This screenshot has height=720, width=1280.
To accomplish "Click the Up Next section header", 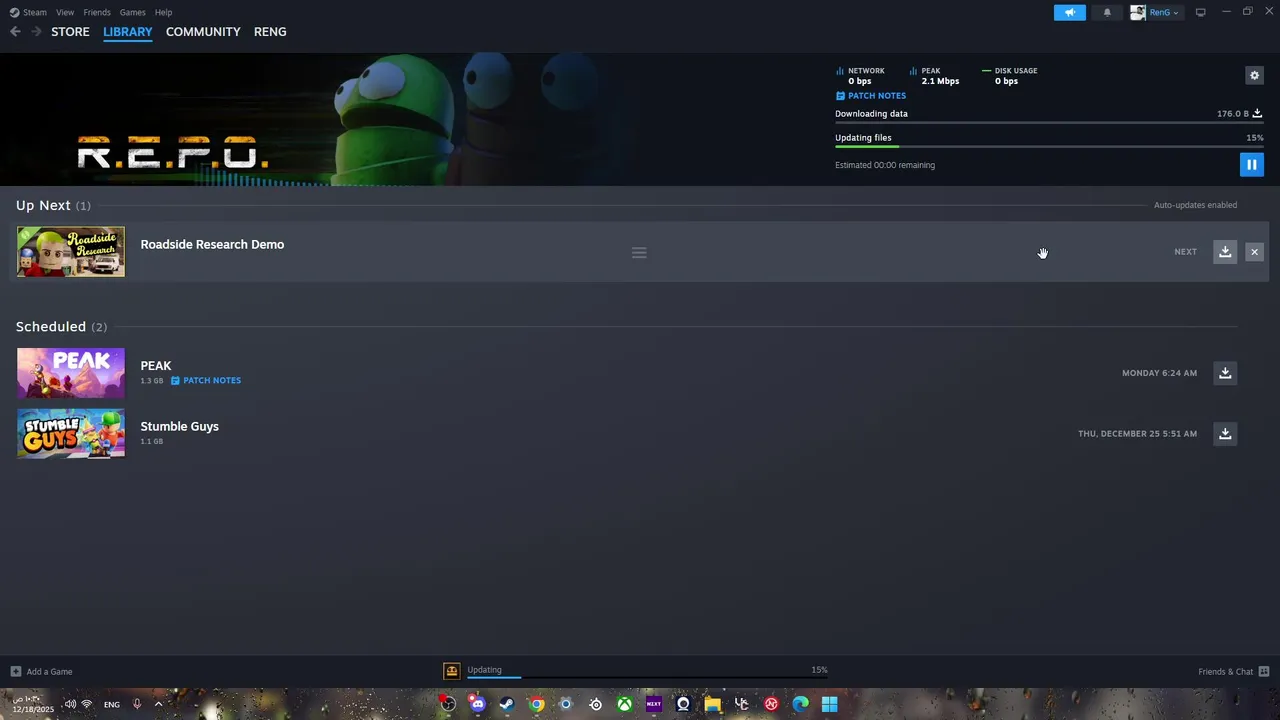I will (x=53, y=205).
